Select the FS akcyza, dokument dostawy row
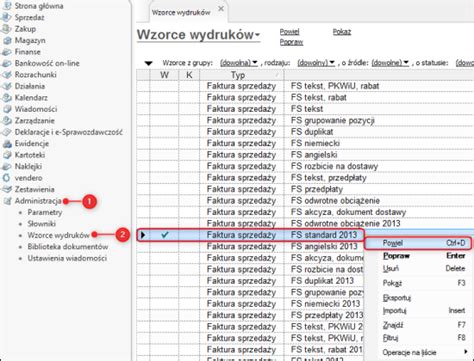The height and width of the screenshot is (361, 474). point(305,212)
